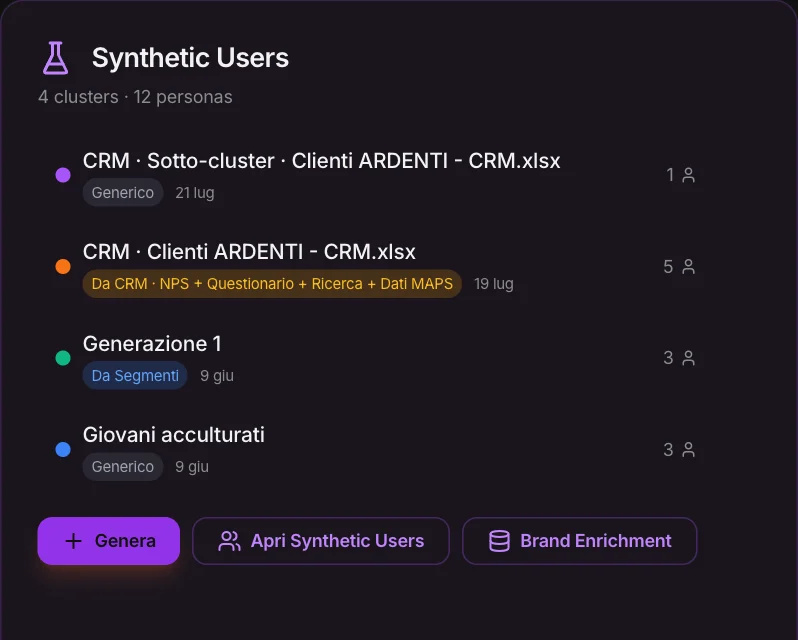Click the blue dot of Giovani acculturati
798x640 pixels.
[63, 449]
